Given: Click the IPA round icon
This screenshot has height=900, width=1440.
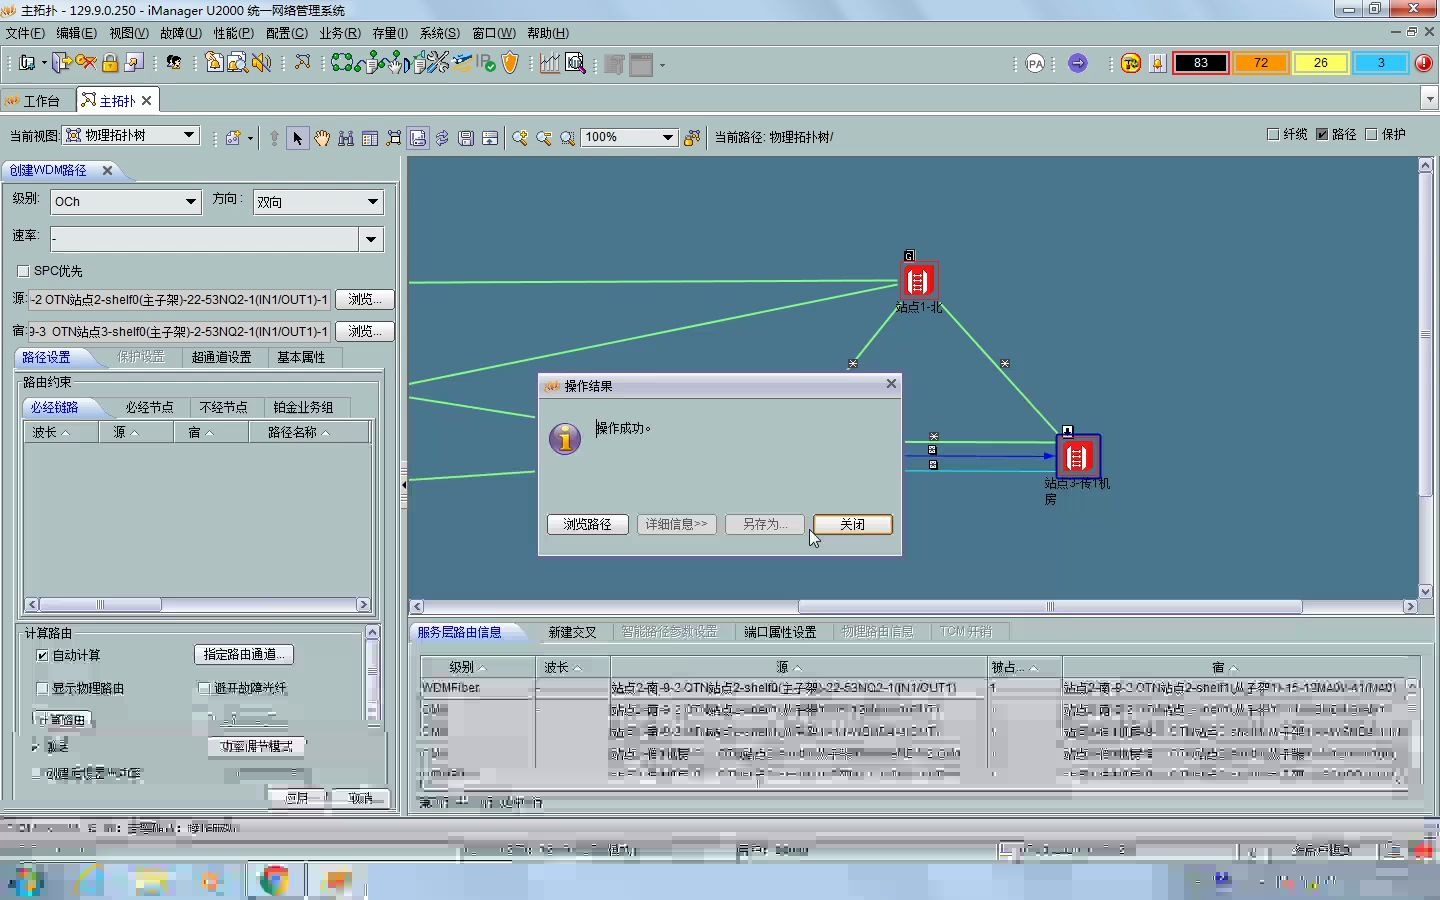Looking at the screenshot, I should 1035,63.
